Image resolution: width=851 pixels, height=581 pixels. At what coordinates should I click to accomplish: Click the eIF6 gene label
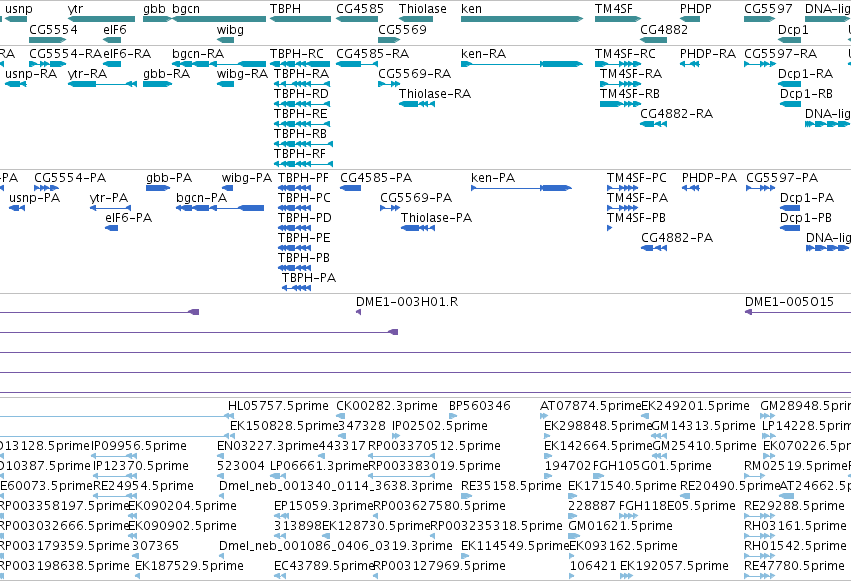coord(115,29)
